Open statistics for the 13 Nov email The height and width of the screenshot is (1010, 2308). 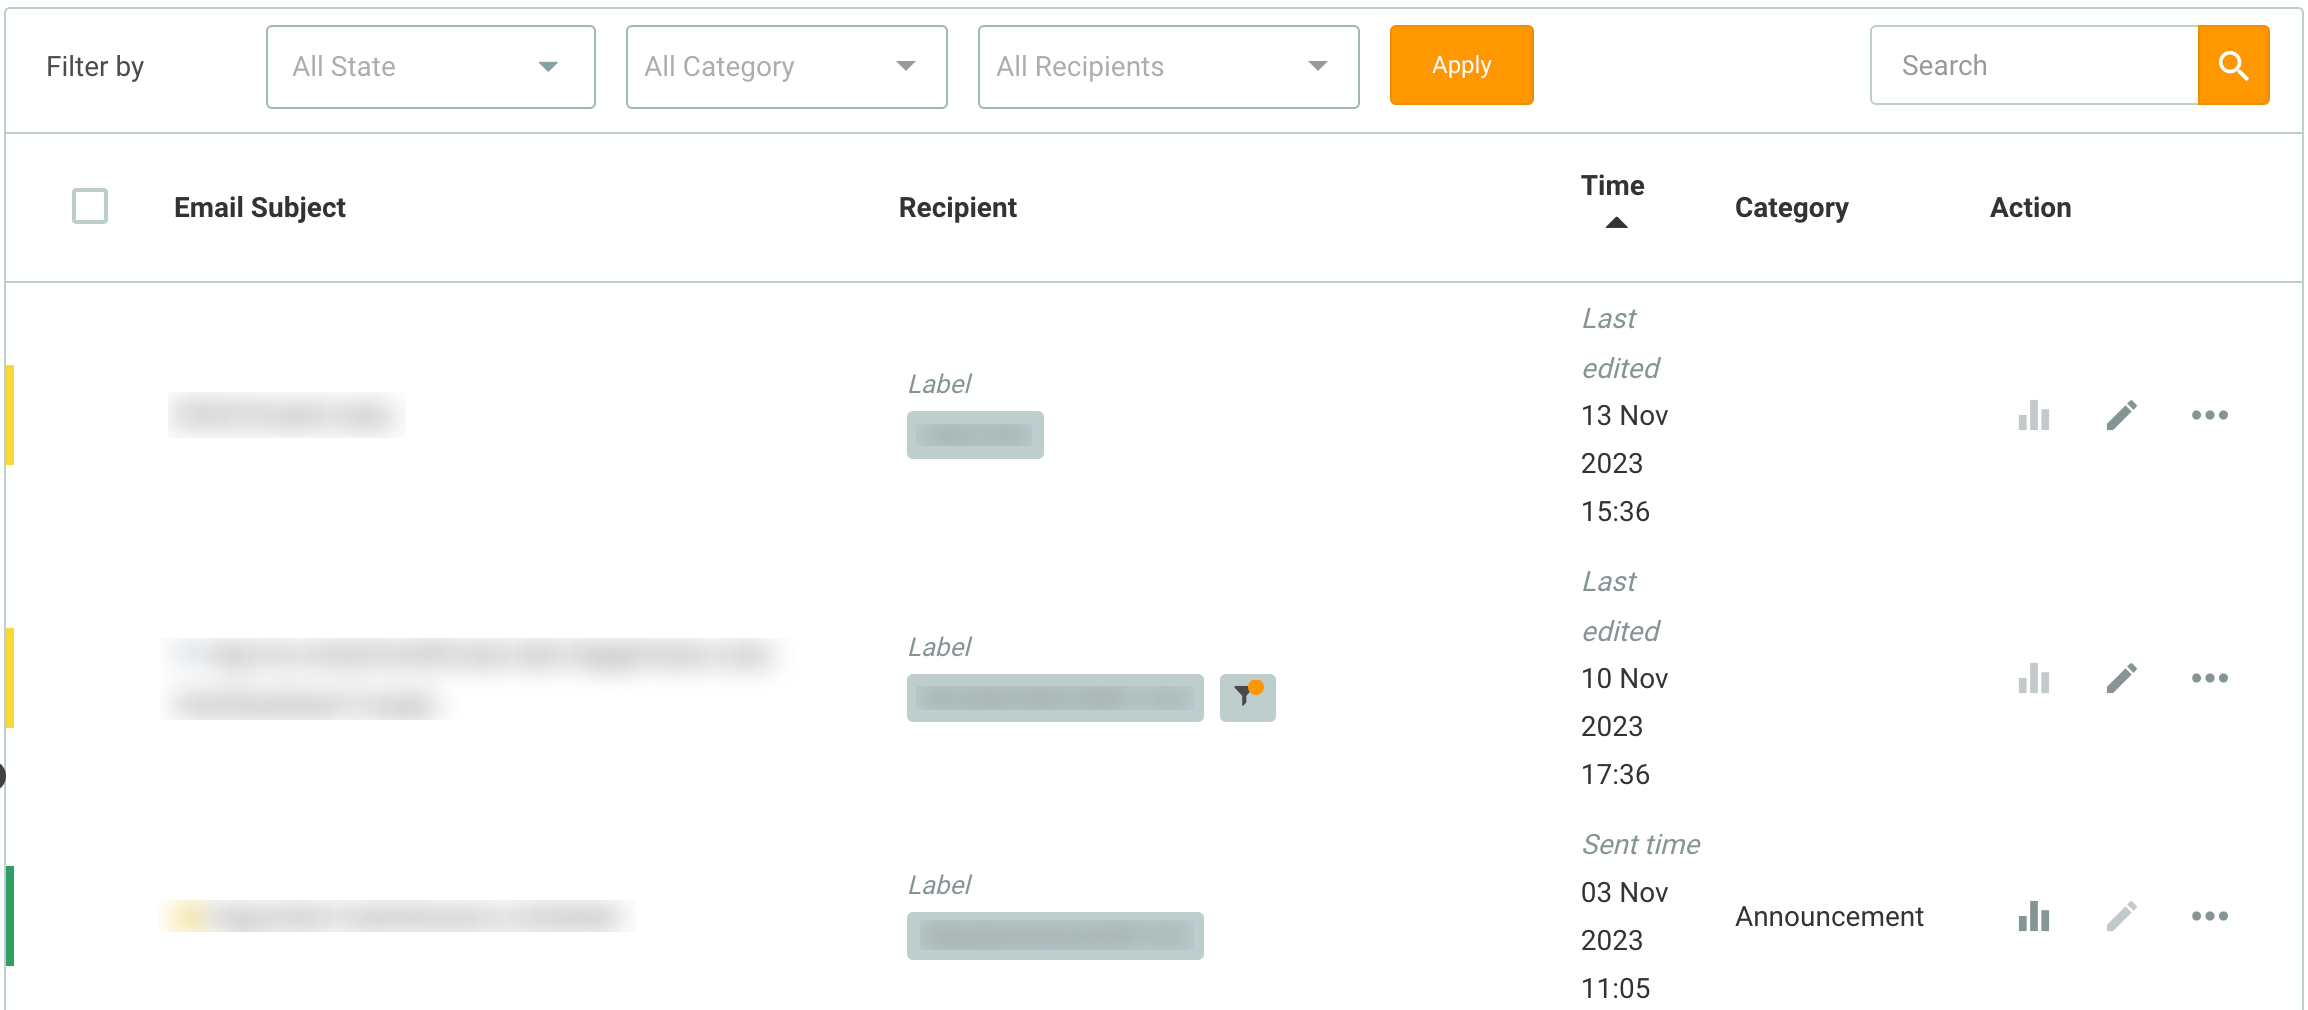2034,415
